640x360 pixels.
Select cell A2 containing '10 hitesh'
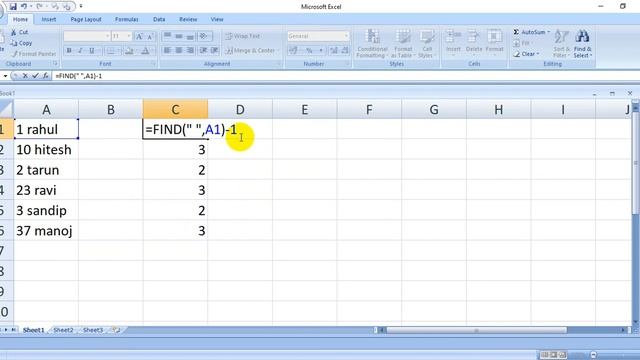tap(46, 150)
